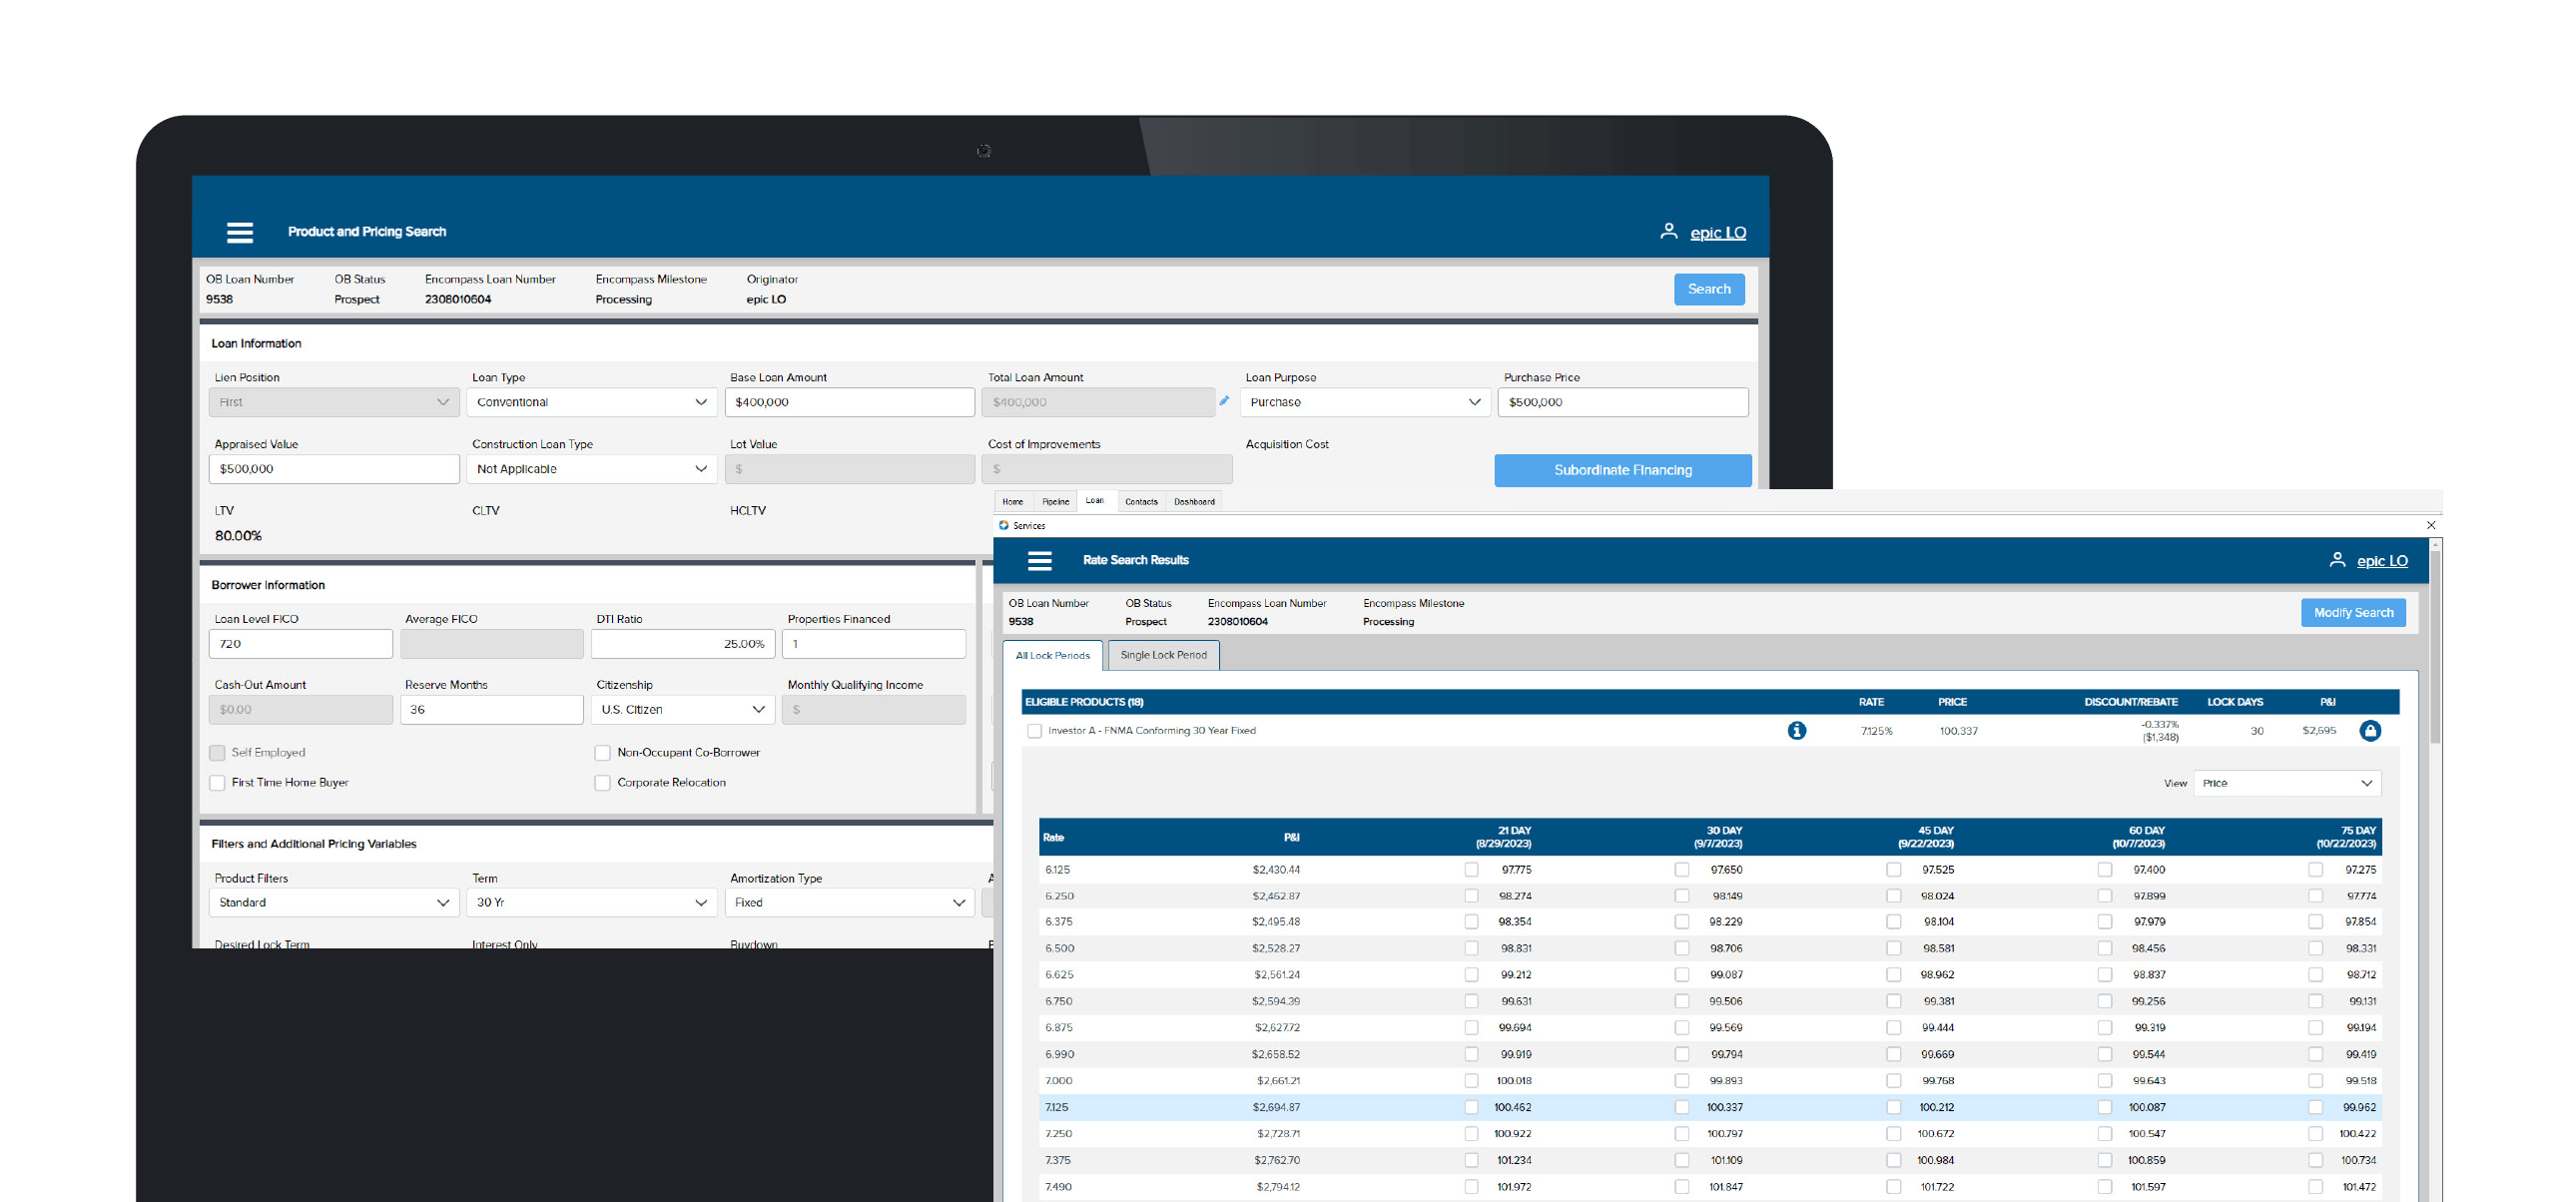Click user profile icon in Rate Search header
Viewport: 2576px width, 1202px height.
pyautogui.click(x=2337, y=560)
